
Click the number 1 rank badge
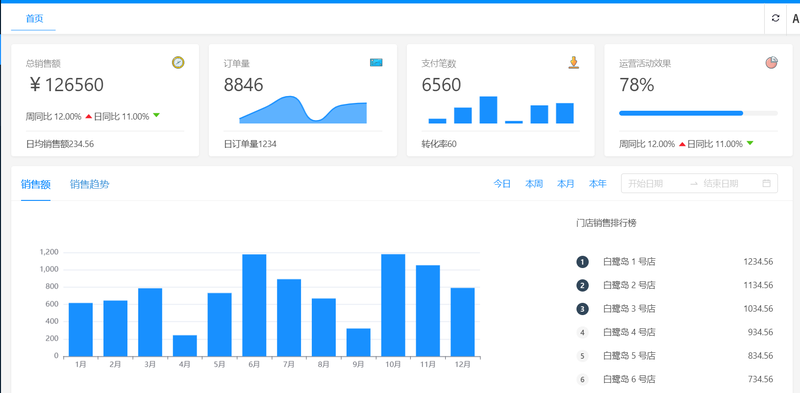coord(583,262)
